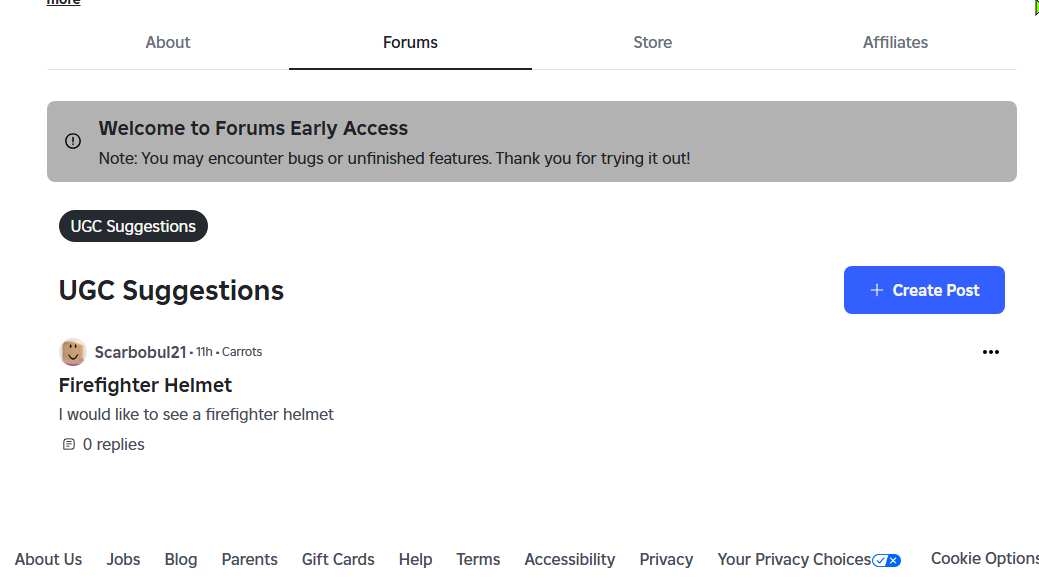The height and width of the screenshot is (588, 1039).
Task: Open the Store tab
Action: coord(652,42)
